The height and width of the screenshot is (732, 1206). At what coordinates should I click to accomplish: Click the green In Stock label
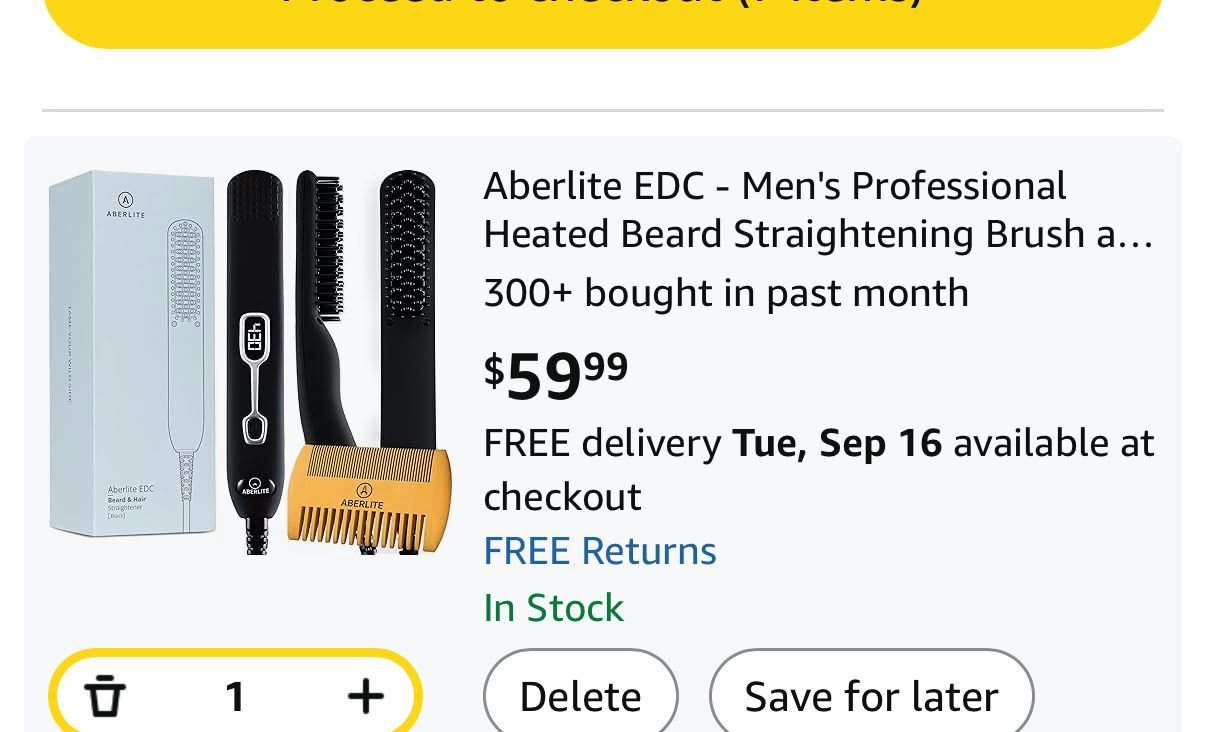click(553, 608)
